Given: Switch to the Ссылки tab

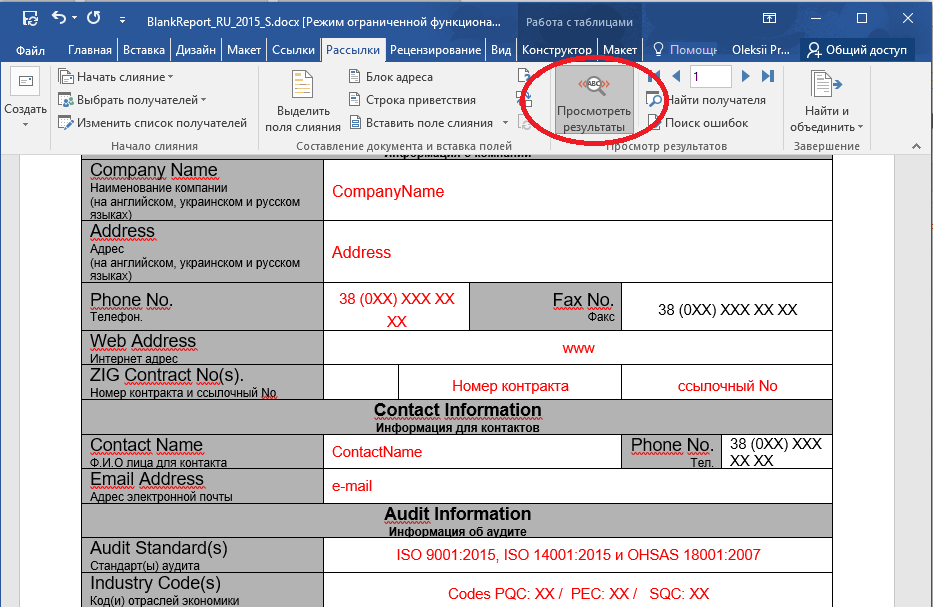Looking at the screenshot, I should pyautogui.click(x=293, y=50).
